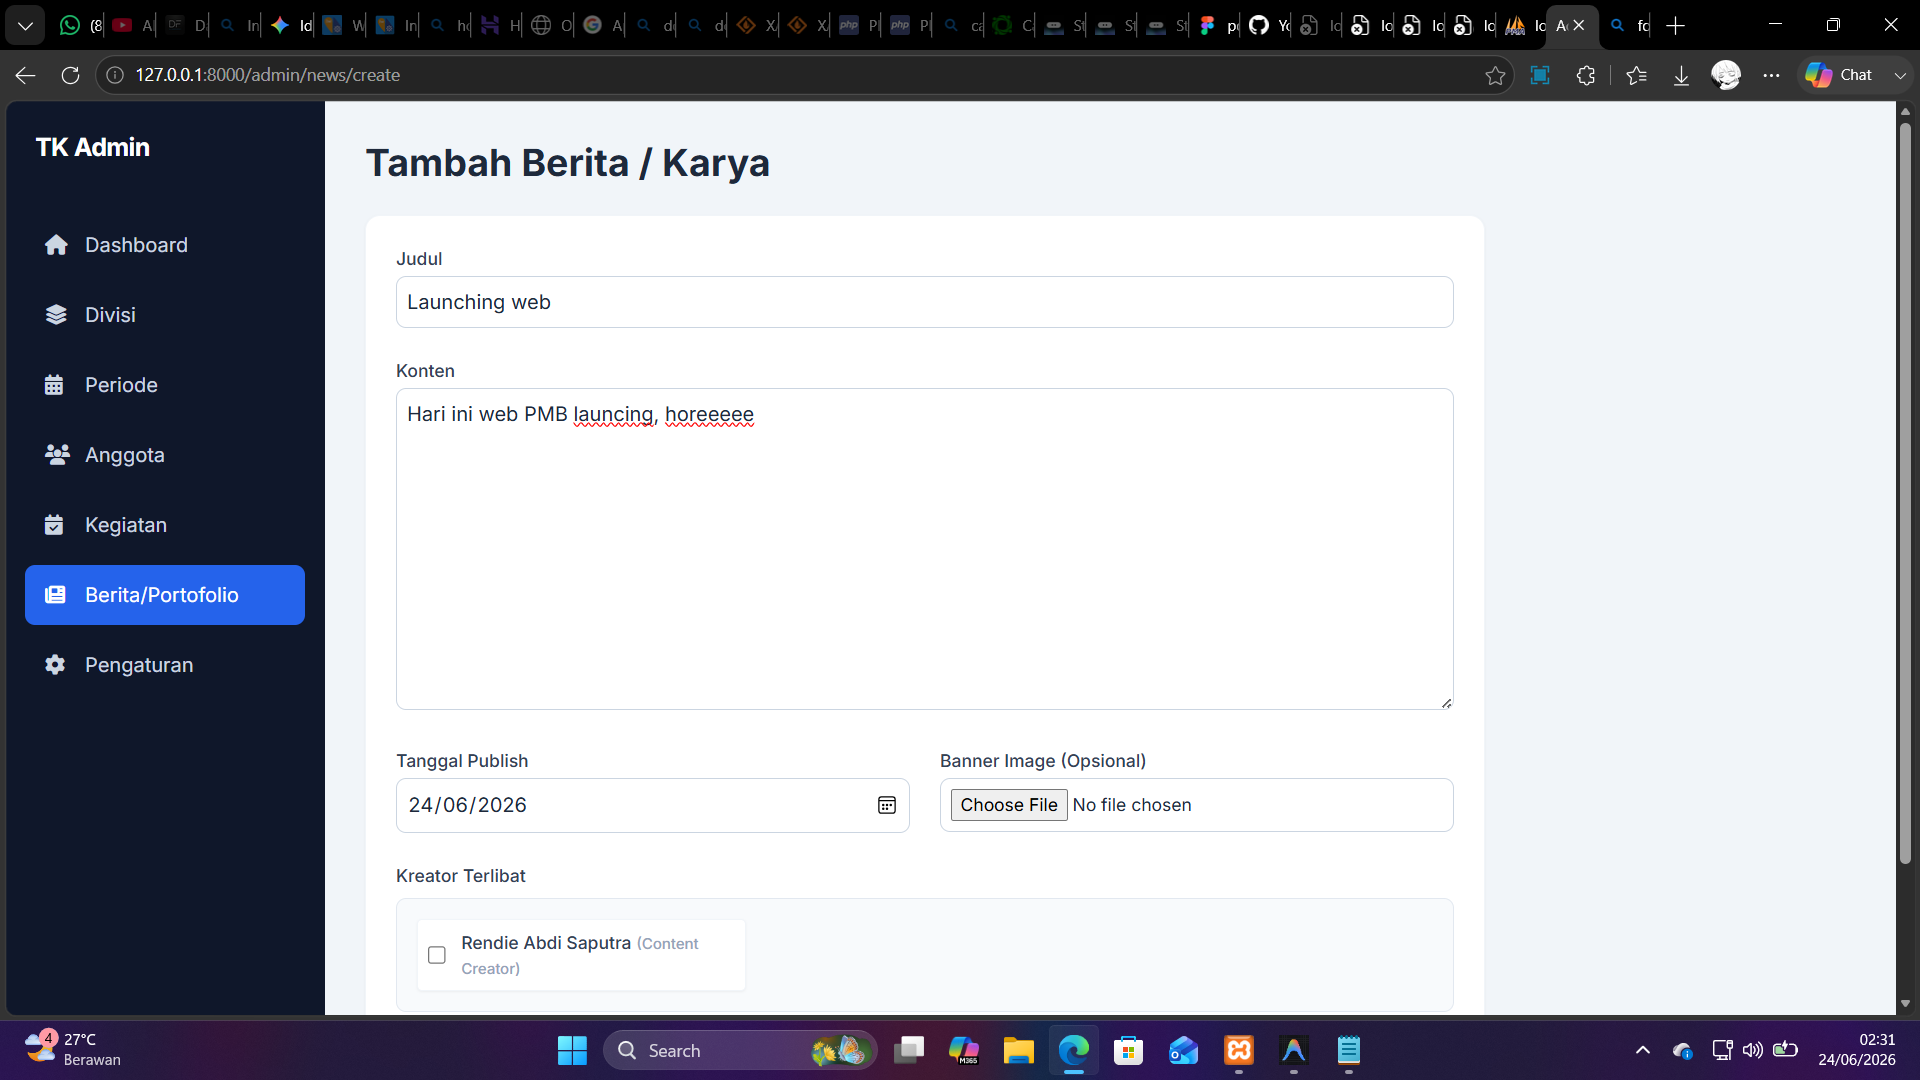1920x1080 pixels.
Task: Open File Explorer from taskbar
Action: (x=1018, y=1050)
